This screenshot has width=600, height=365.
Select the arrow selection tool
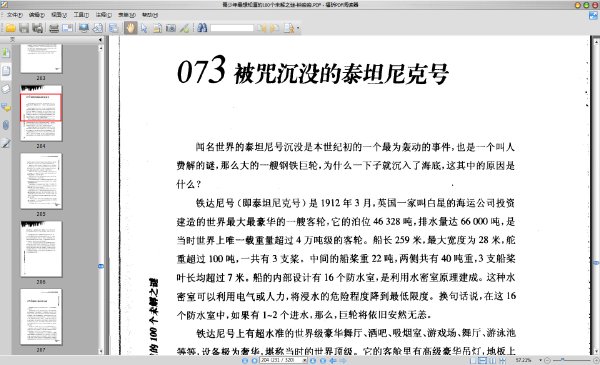pyautogui.click(x=144, y=28)
